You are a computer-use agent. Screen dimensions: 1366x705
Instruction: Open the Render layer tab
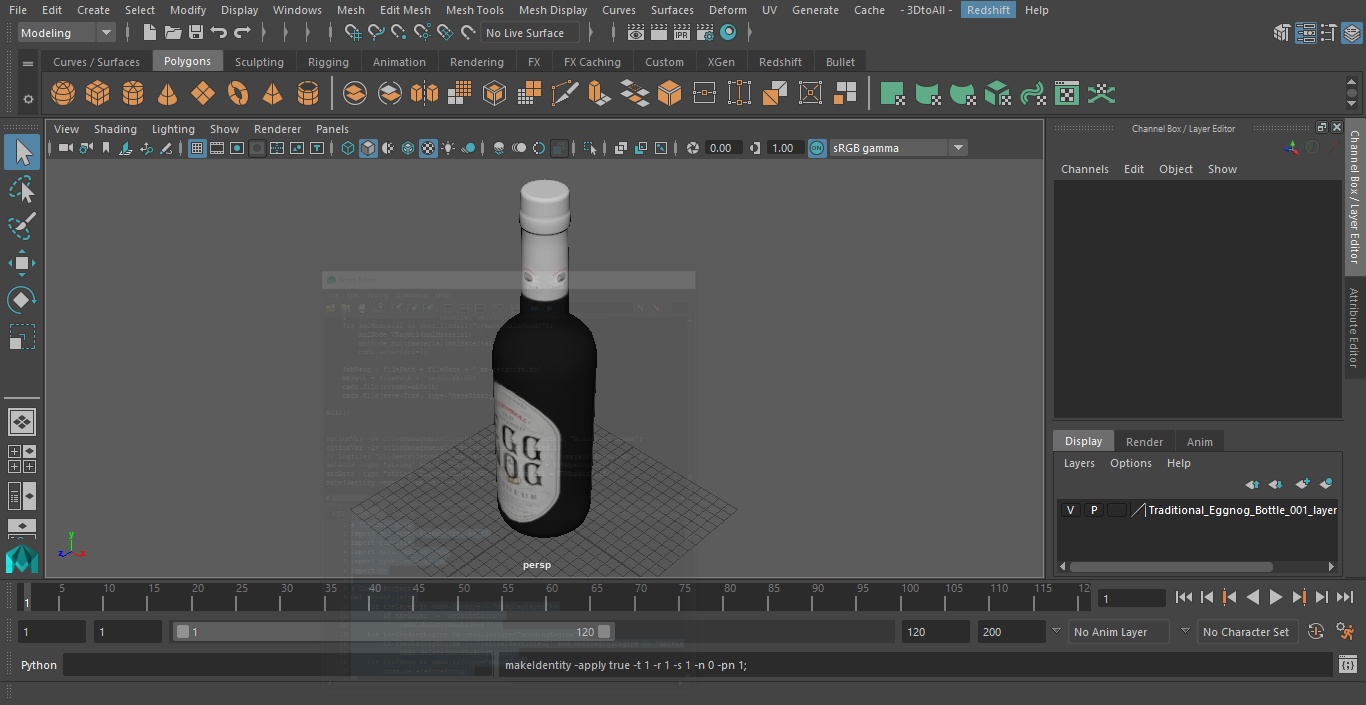pyautogui.click(x=1144, y=442)
